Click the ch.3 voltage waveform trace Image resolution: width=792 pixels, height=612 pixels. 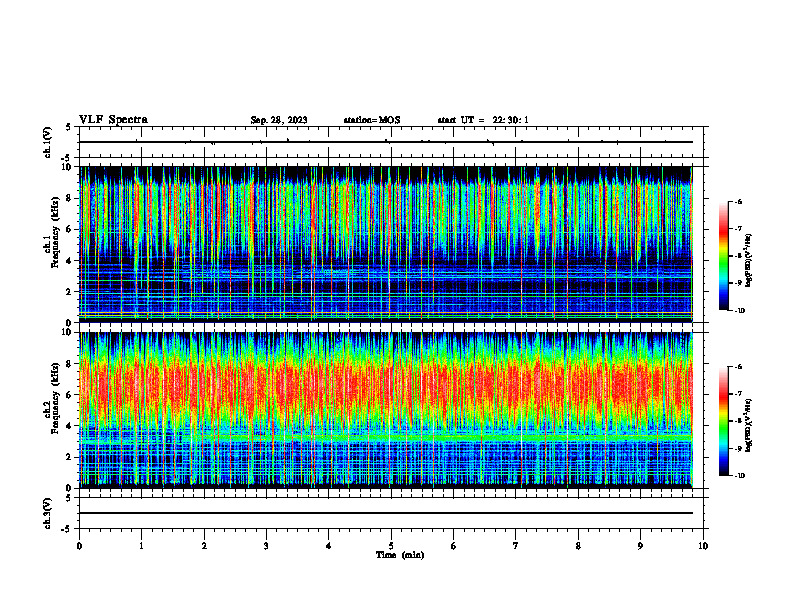click(x=385, y=513)
